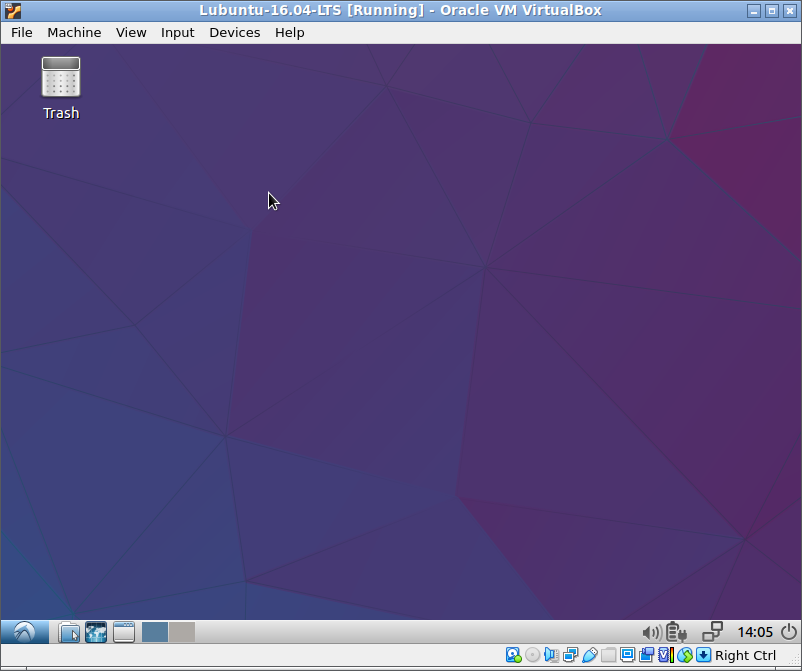802x671 pixels.
Task: Check the battery status tray icon
Action: tap(676, 632)
